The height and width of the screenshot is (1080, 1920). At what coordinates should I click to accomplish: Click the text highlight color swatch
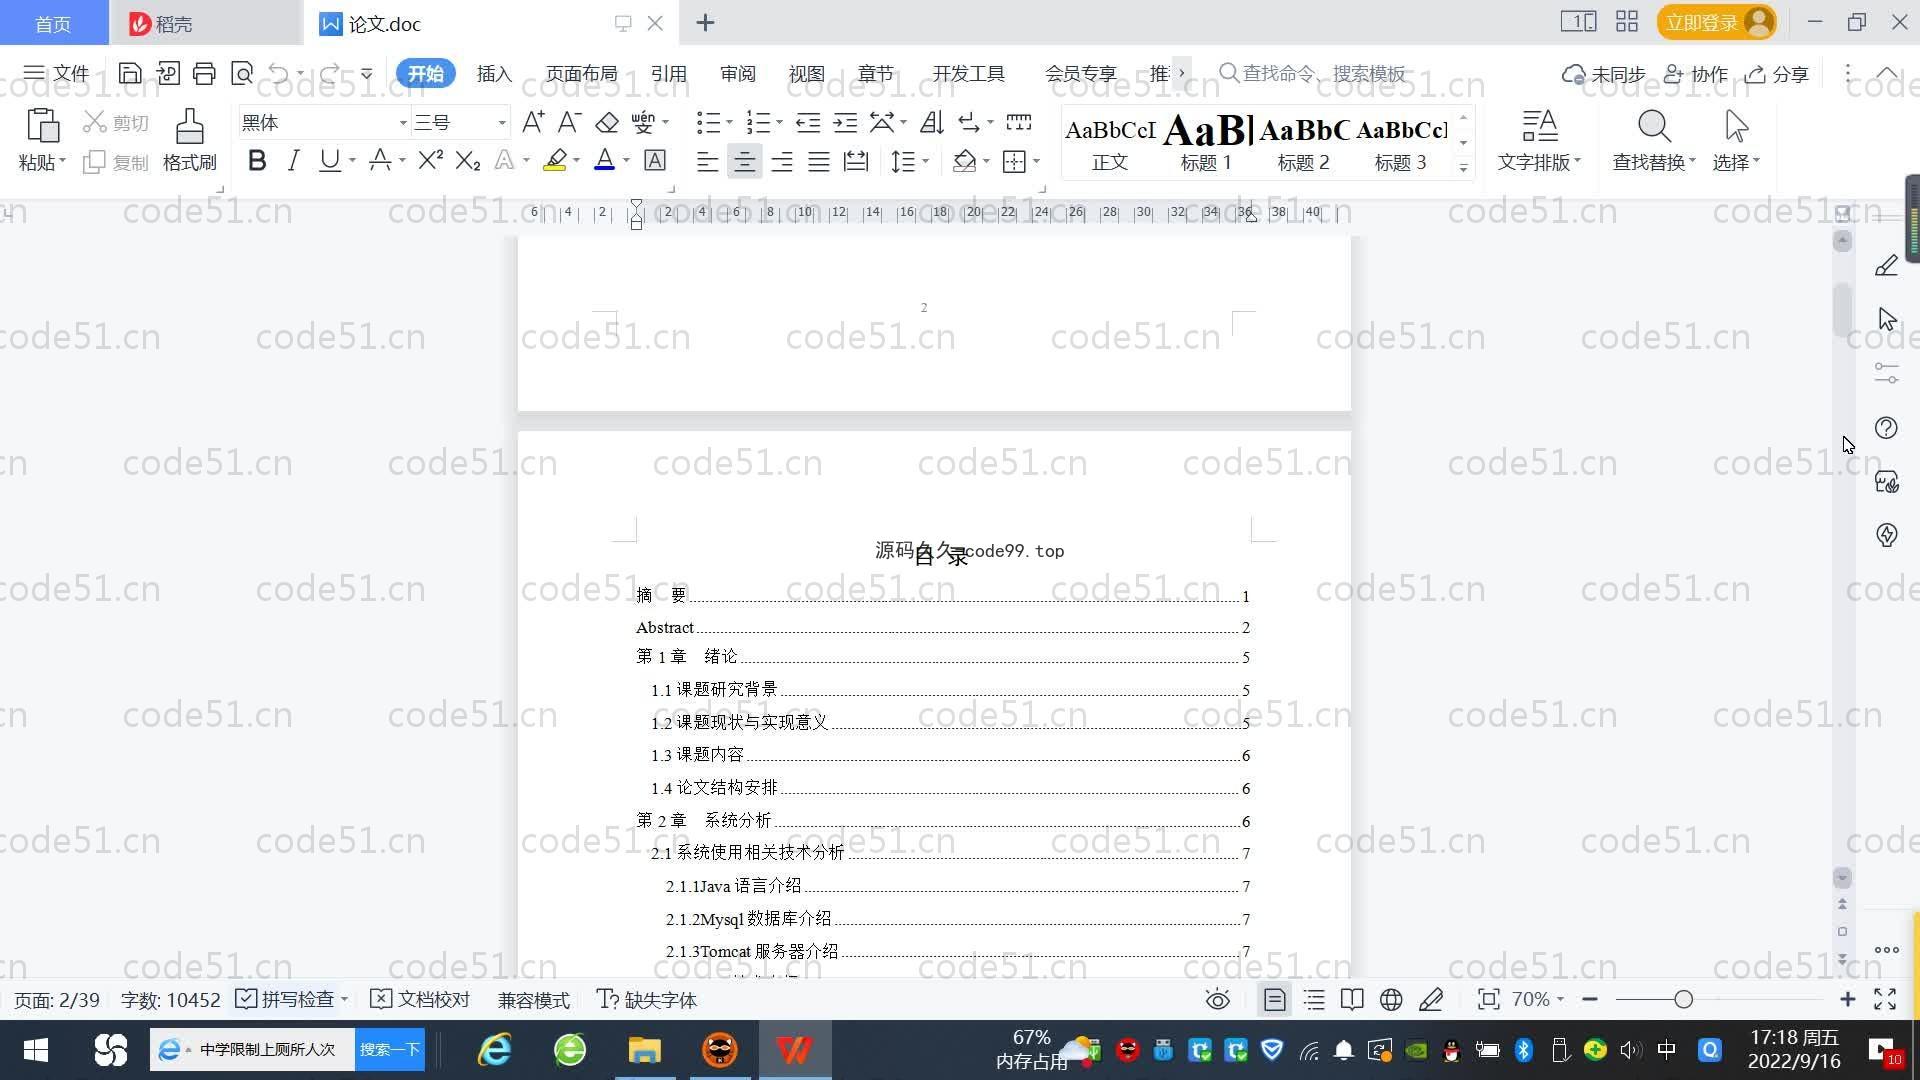click(555, 161)
